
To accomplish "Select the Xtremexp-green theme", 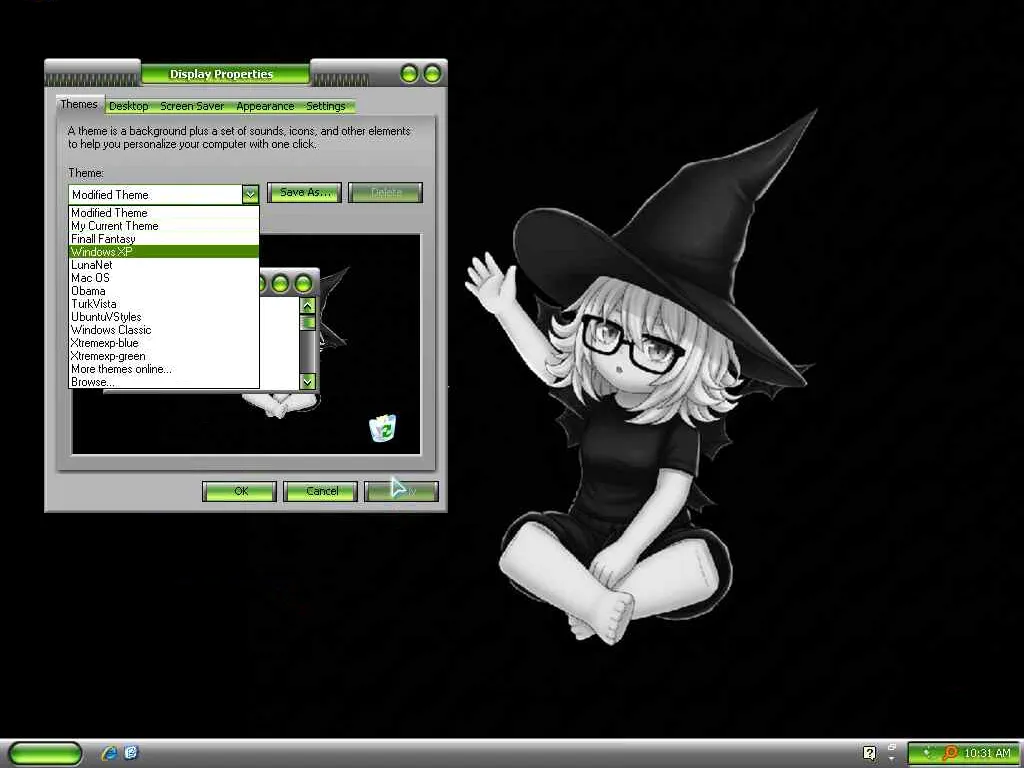I will click(x=164, y=357).
